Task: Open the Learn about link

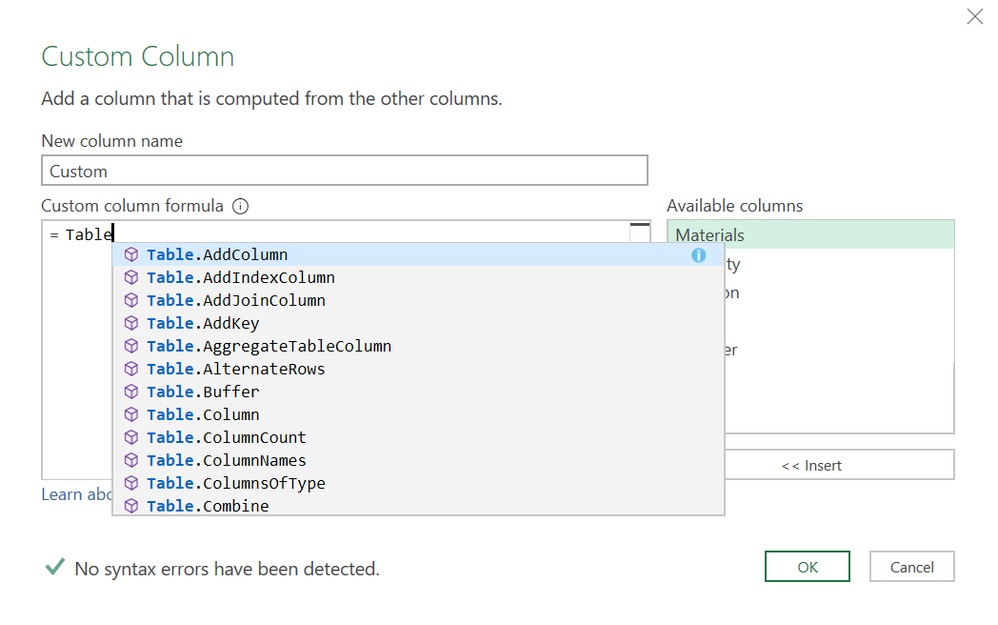Action: 76,495
